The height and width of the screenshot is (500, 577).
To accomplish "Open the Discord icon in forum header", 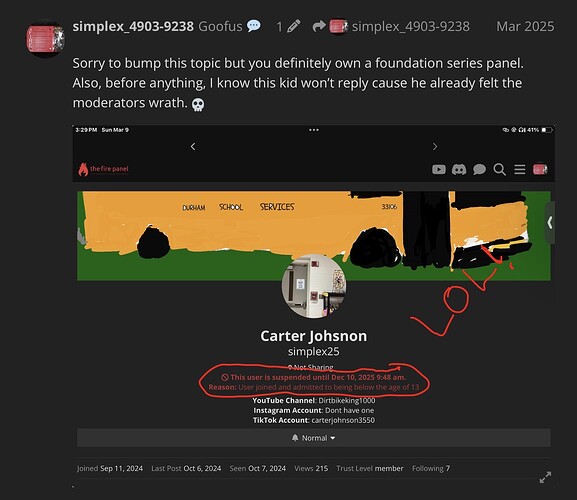I will pyautogui.click(x=459, y=169).
